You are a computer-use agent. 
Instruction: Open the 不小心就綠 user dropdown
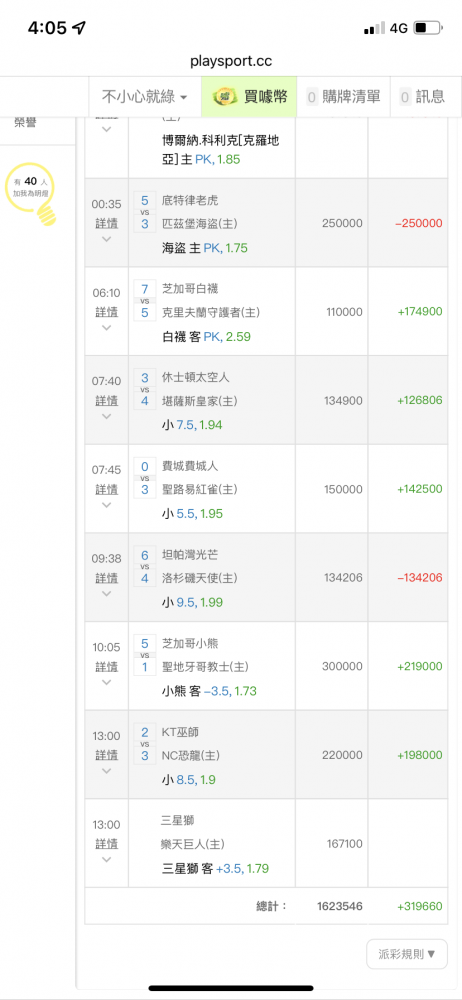pyautogui.click(x=145, y=97)
